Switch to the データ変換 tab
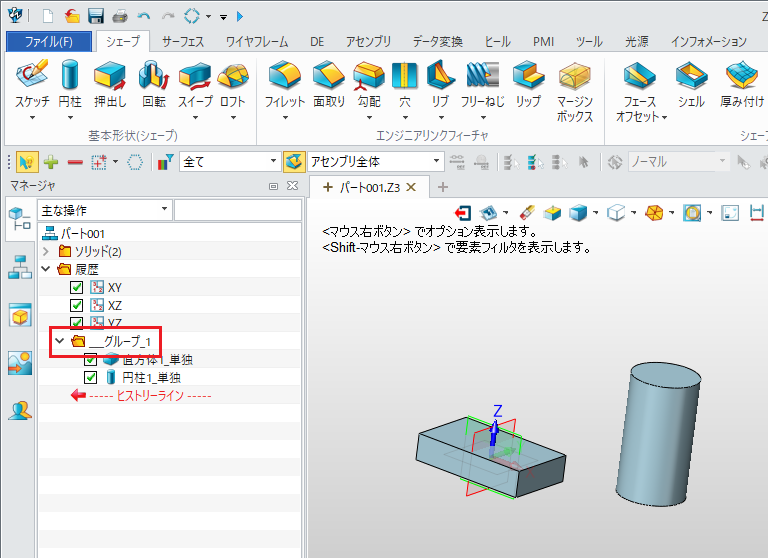 point(437,42)
